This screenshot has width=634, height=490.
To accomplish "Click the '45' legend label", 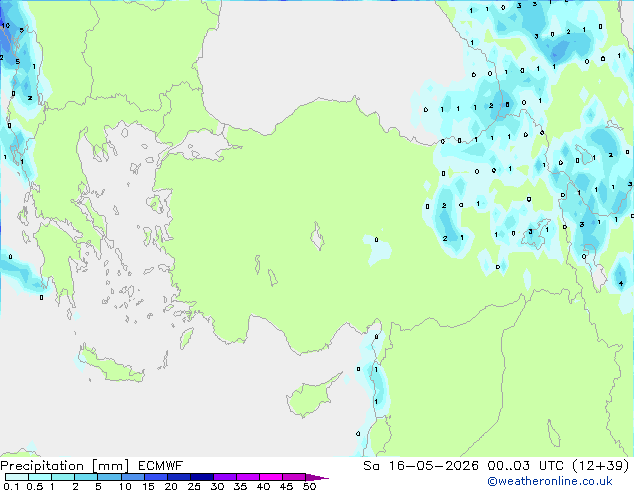I will [x=286, y=486].
